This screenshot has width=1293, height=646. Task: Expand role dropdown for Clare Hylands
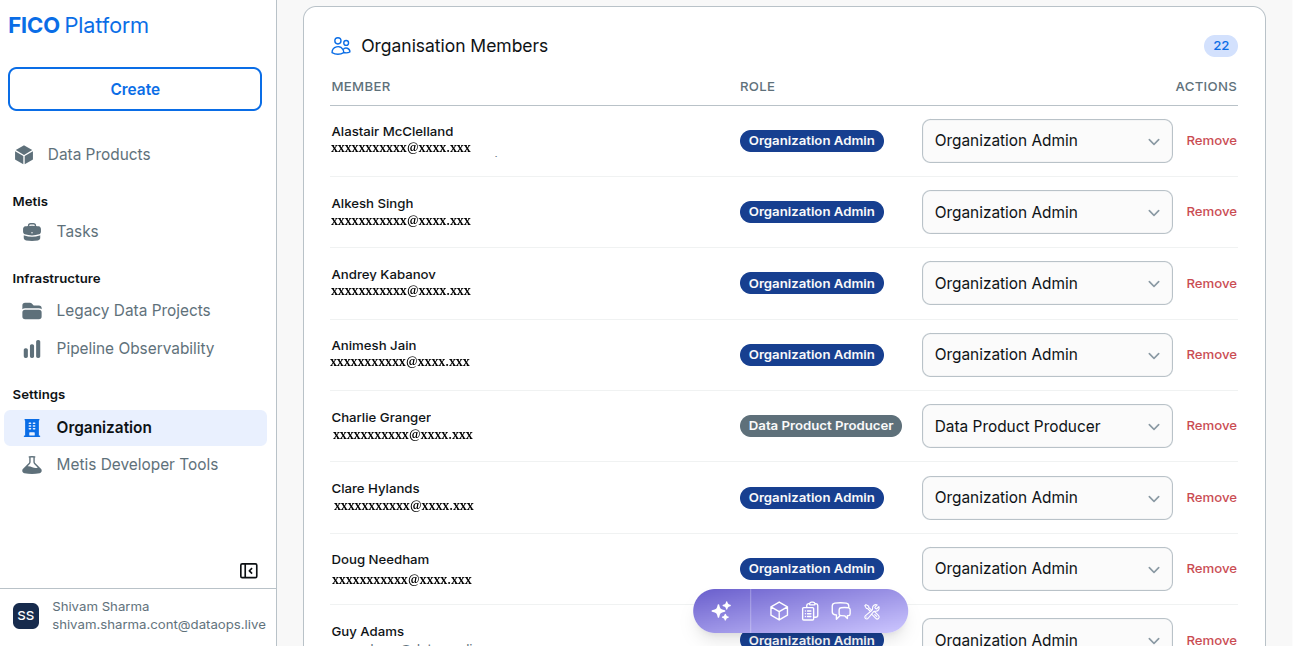pyautogui.click(x=1047, y=498)
